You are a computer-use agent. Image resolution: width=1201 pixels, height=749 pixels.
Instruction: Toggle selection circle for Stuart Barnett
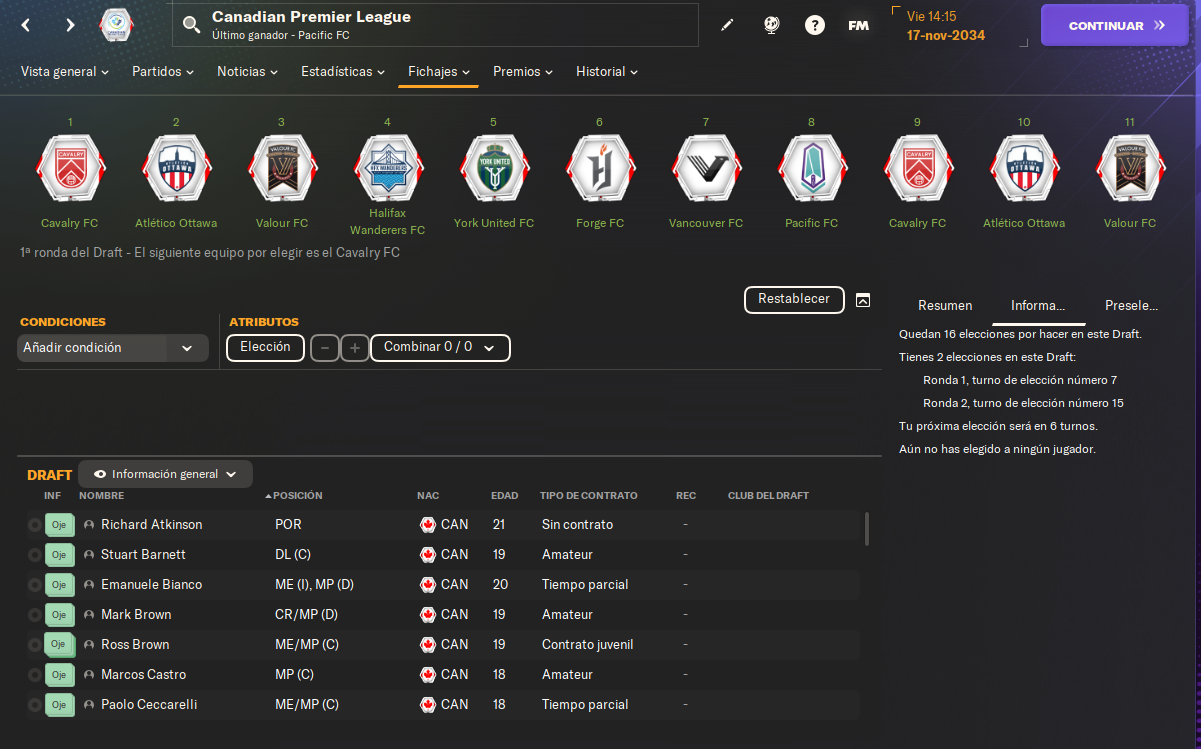pyautogui.click(x=34, y=555)
